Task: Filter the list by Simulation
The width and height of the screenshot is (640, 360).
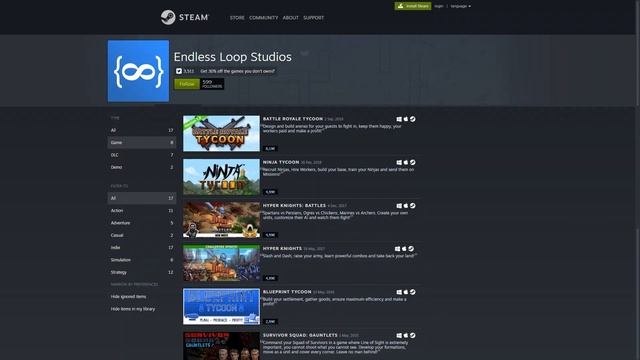Action: [x=142, y=260]
